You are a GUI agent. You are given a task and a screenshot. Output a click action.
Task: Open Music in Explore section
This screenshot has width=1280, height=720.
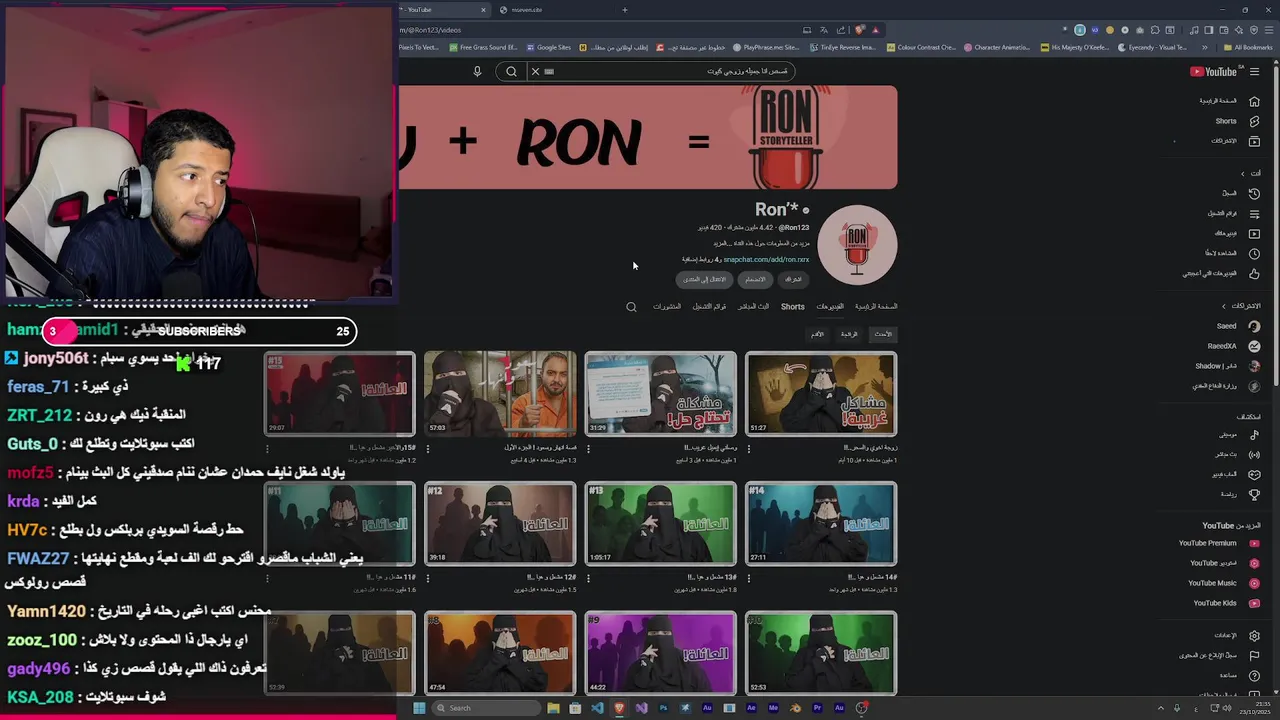pyautogui.click(x=1238, y=435)
